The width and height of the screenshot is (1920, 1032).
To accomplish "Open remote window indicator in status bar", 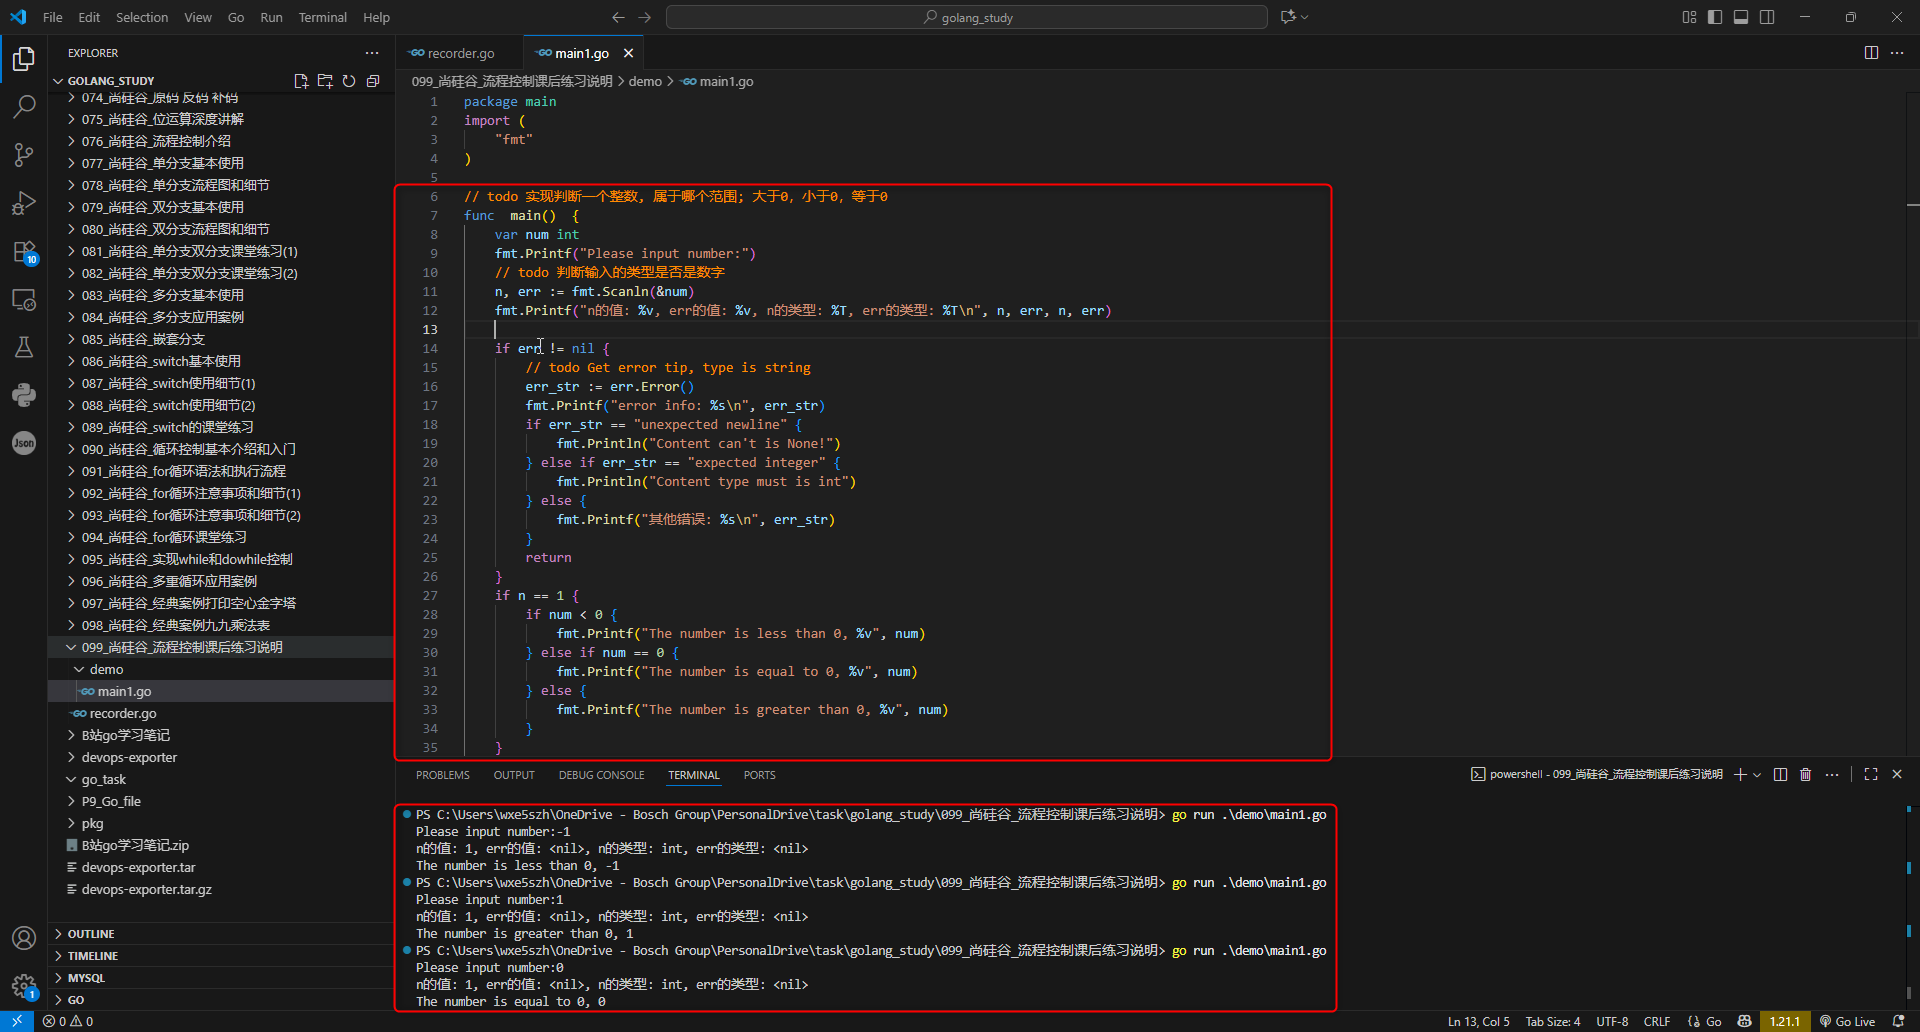I will coord(17,1021).
